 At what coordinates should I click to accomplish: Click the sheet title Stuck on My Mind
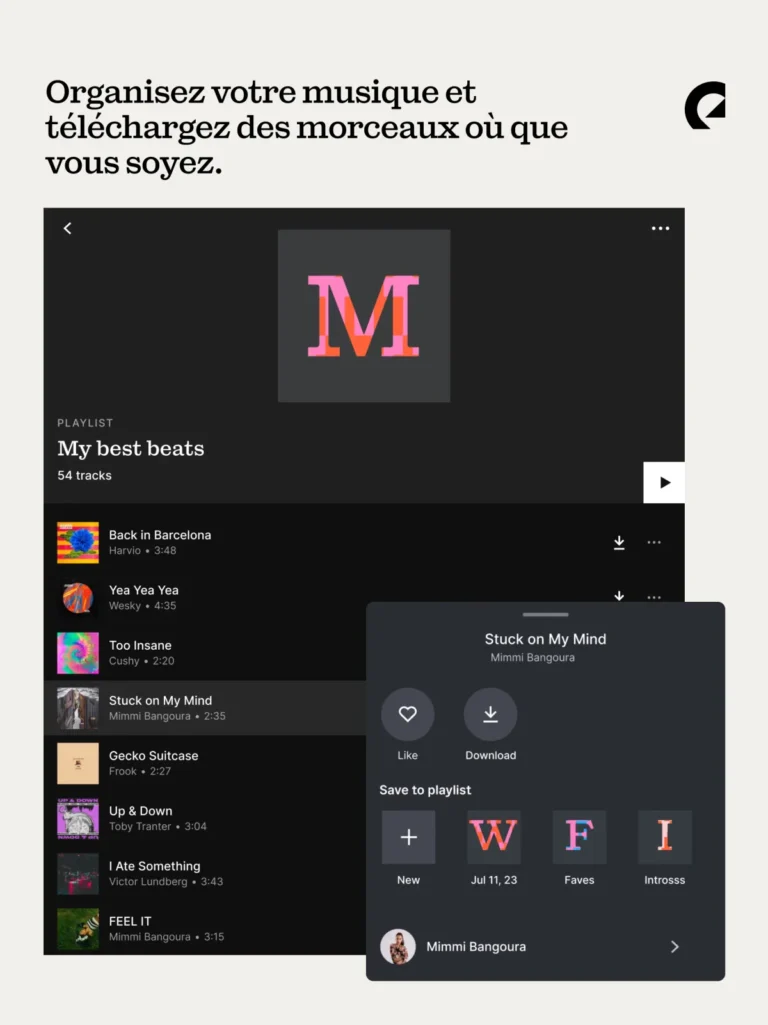tap(545, 639)
